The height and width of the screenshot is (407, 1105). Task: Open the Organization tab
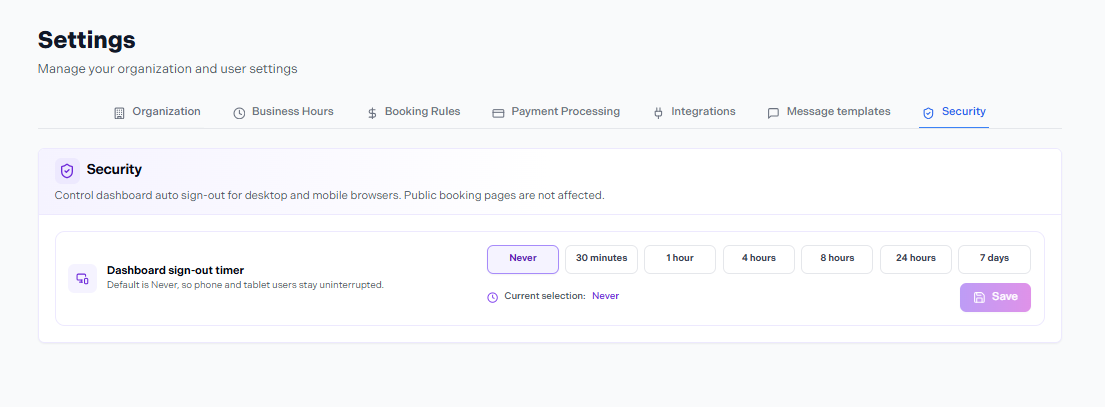157,112
